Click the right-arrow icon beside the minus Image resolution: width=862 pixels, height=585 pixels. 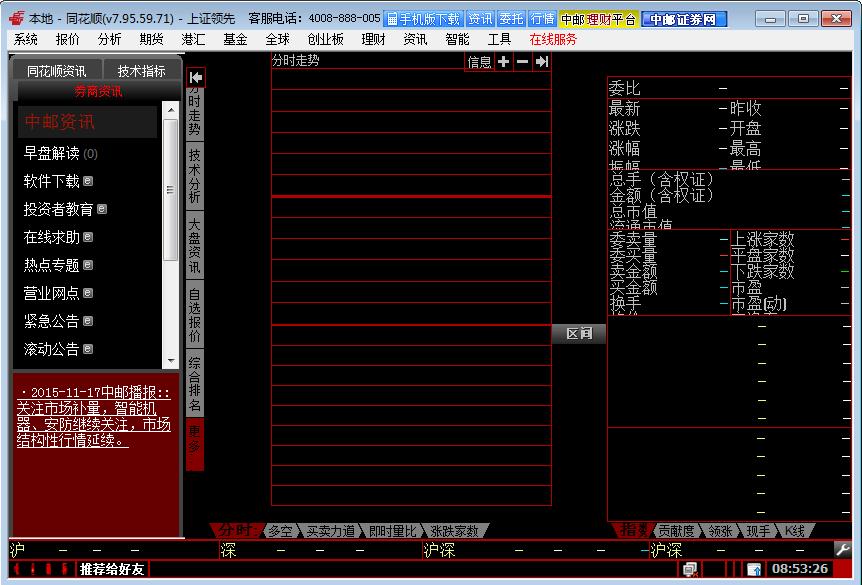pos(541,62)
